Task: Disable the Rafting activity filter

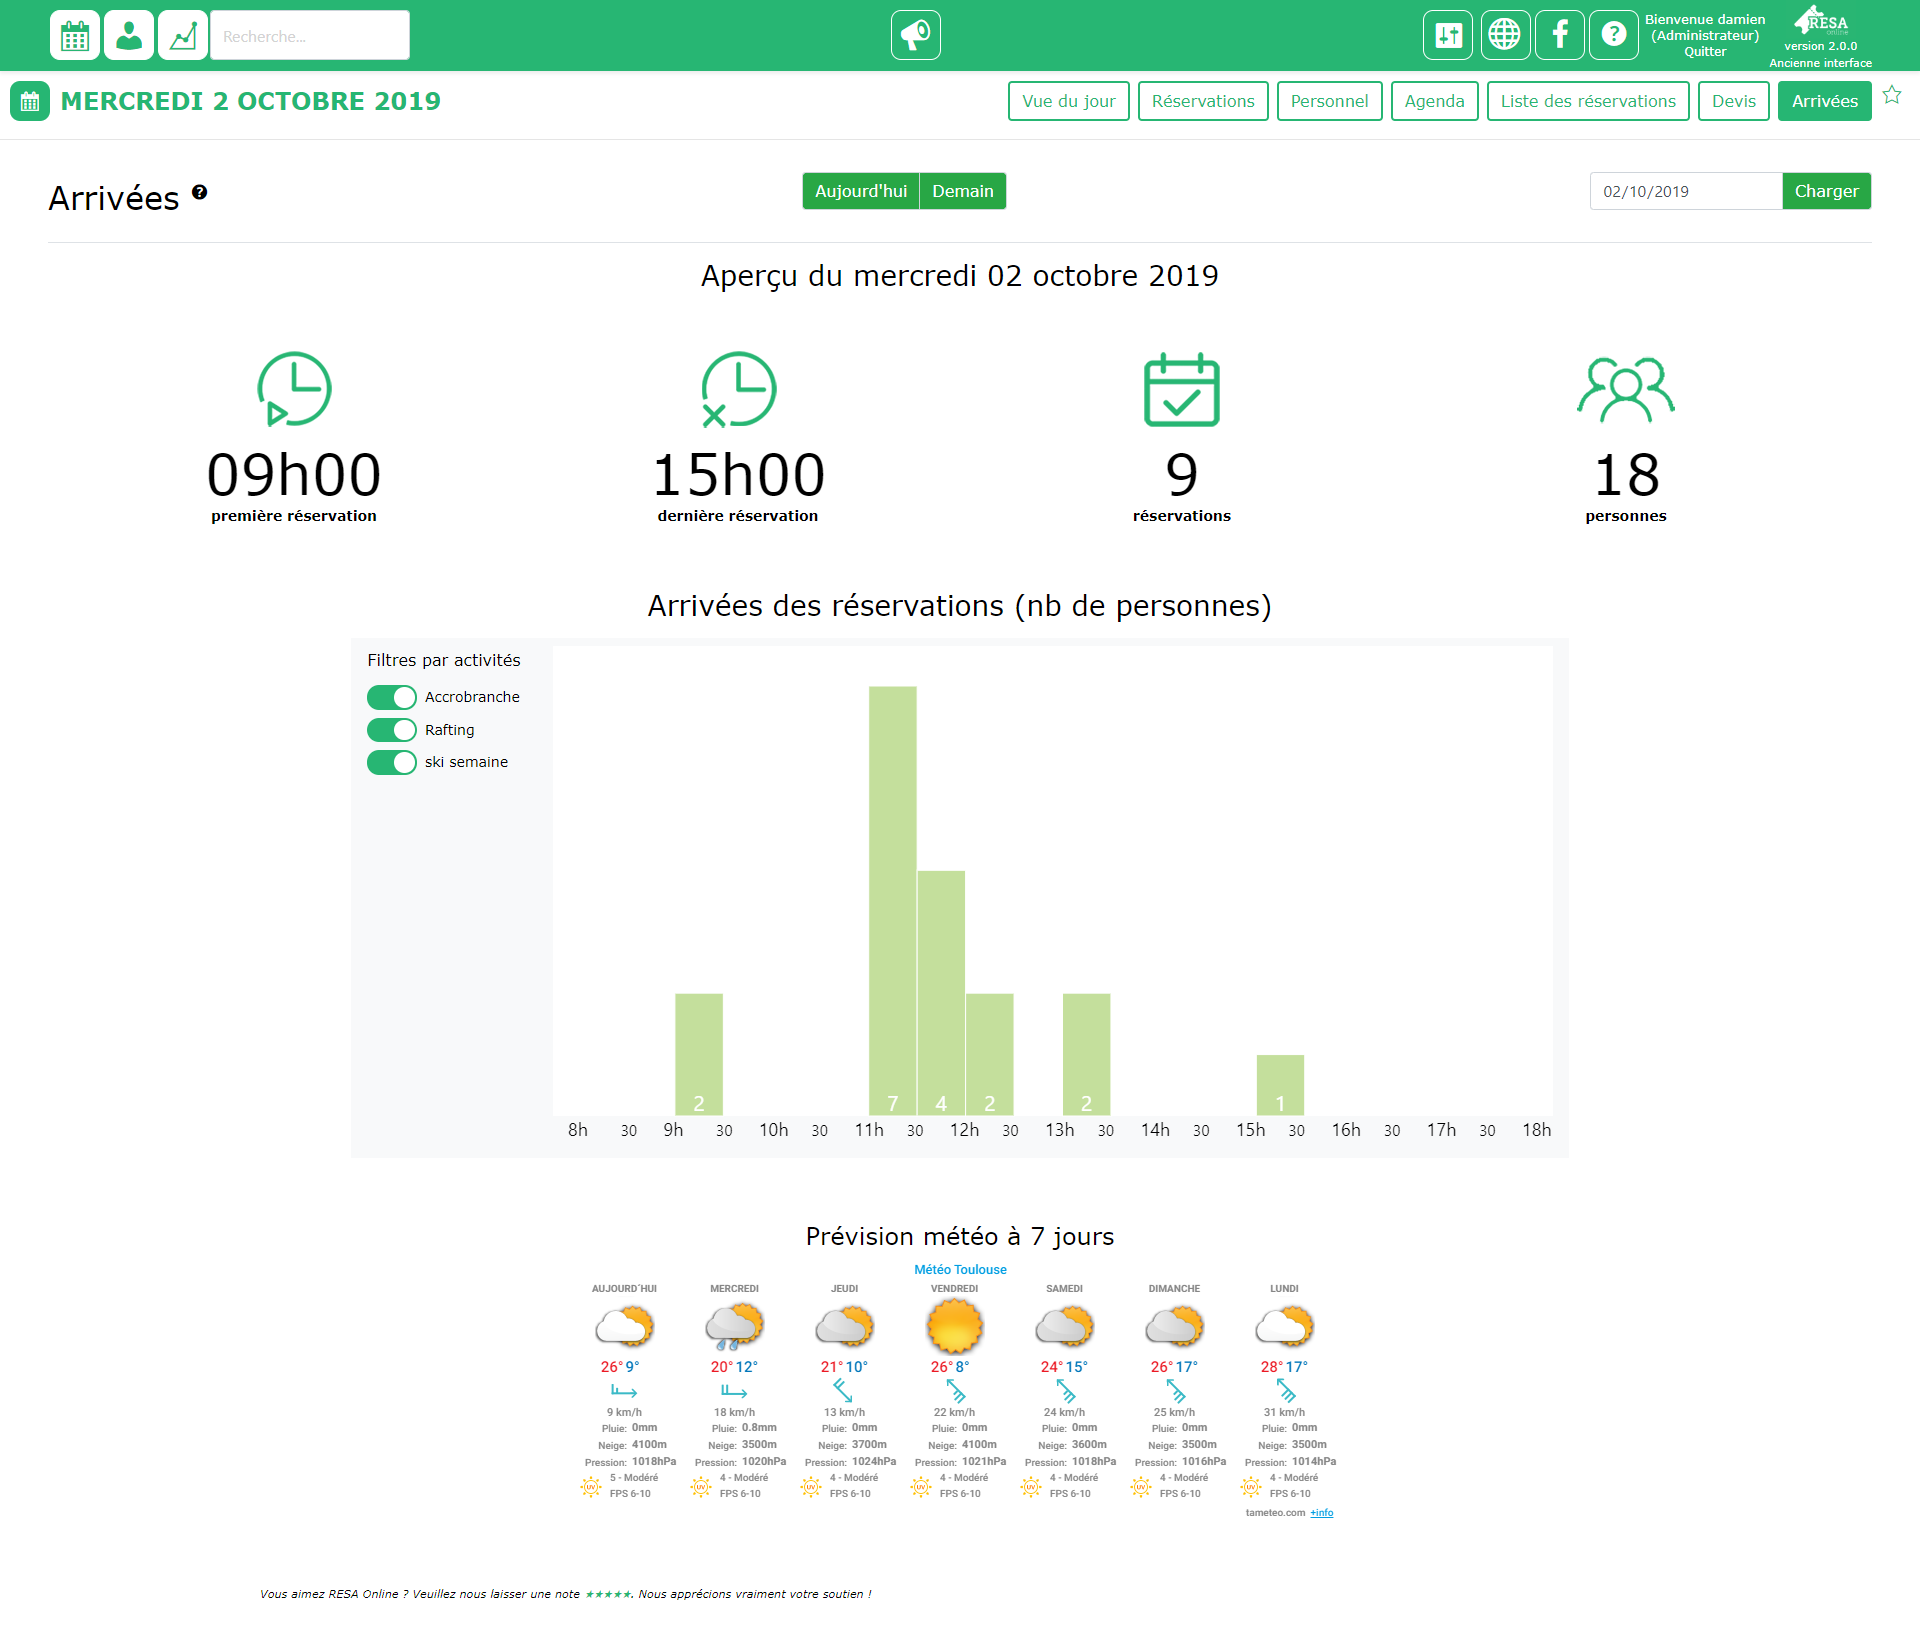Action: (391, 730)
